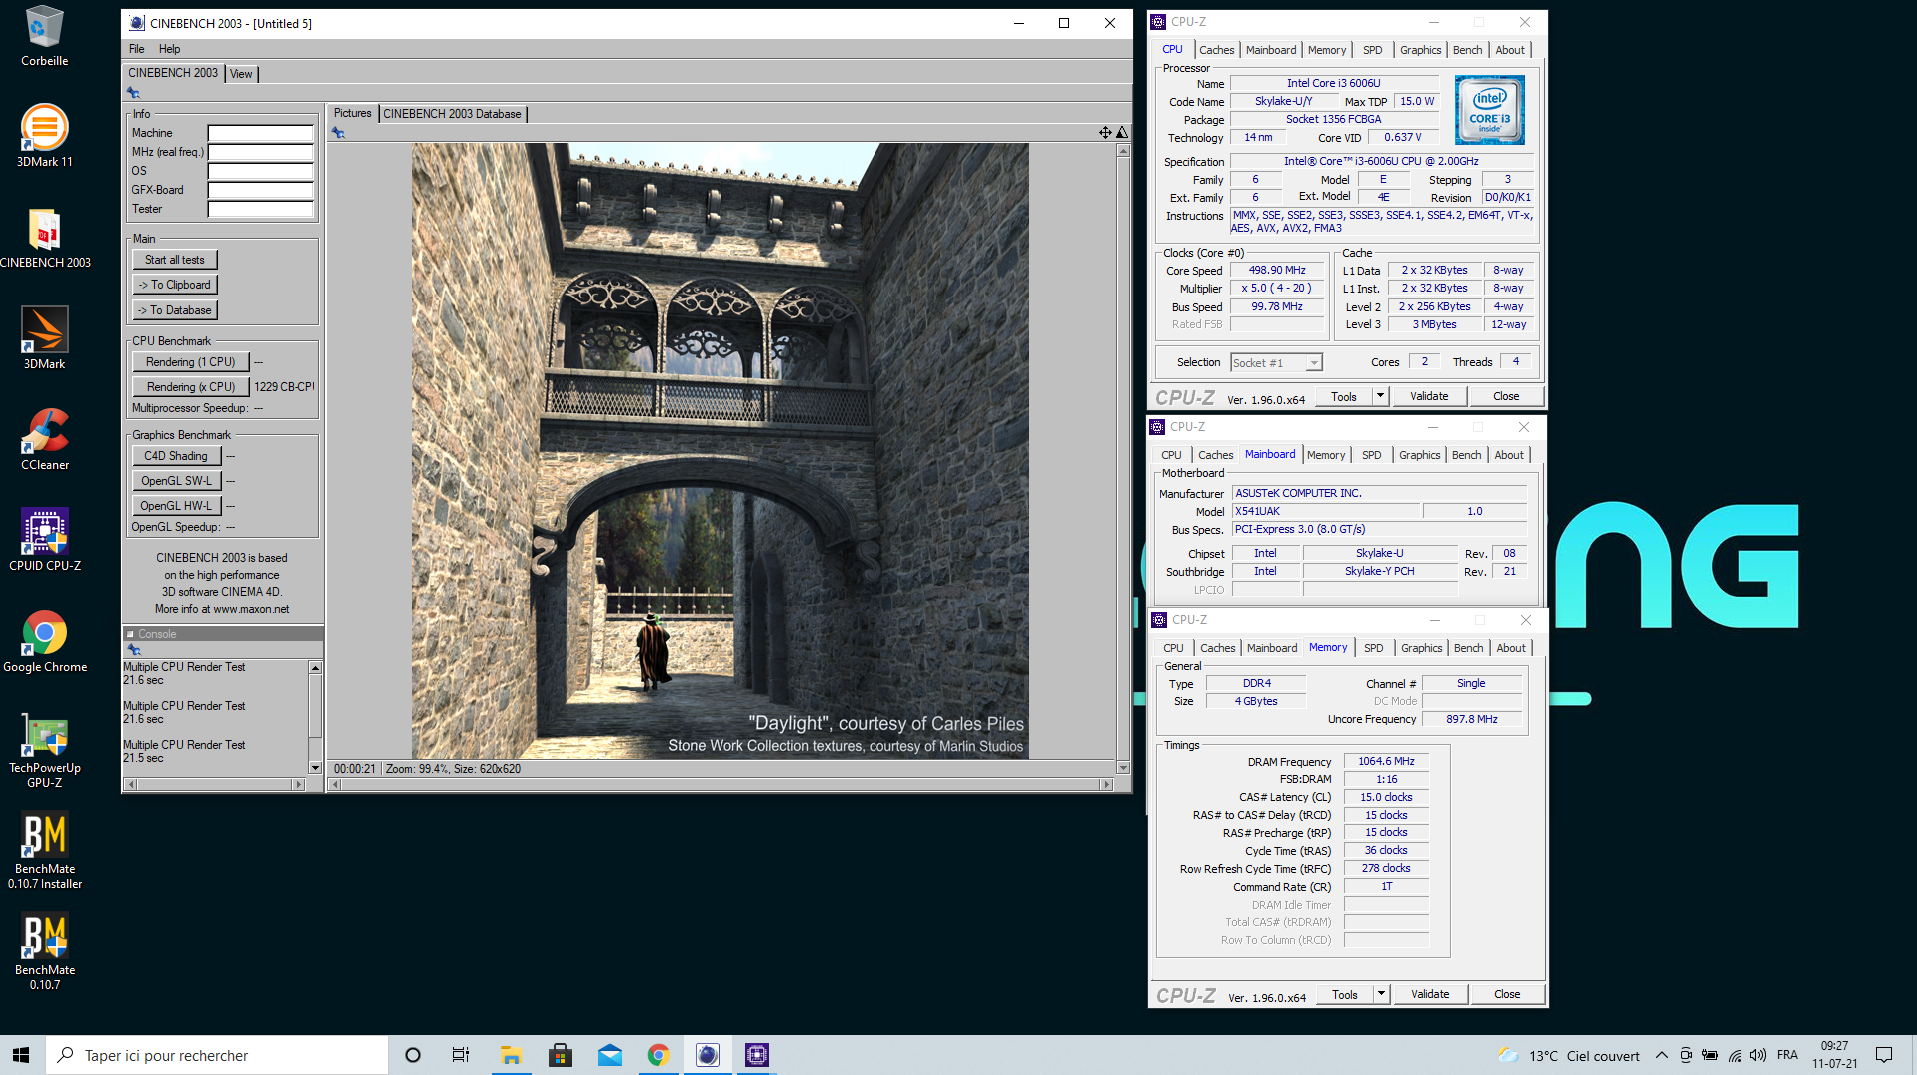1917x1075 pixels.
Task: Click Start all tests button
Action: [x=174, y=260]
